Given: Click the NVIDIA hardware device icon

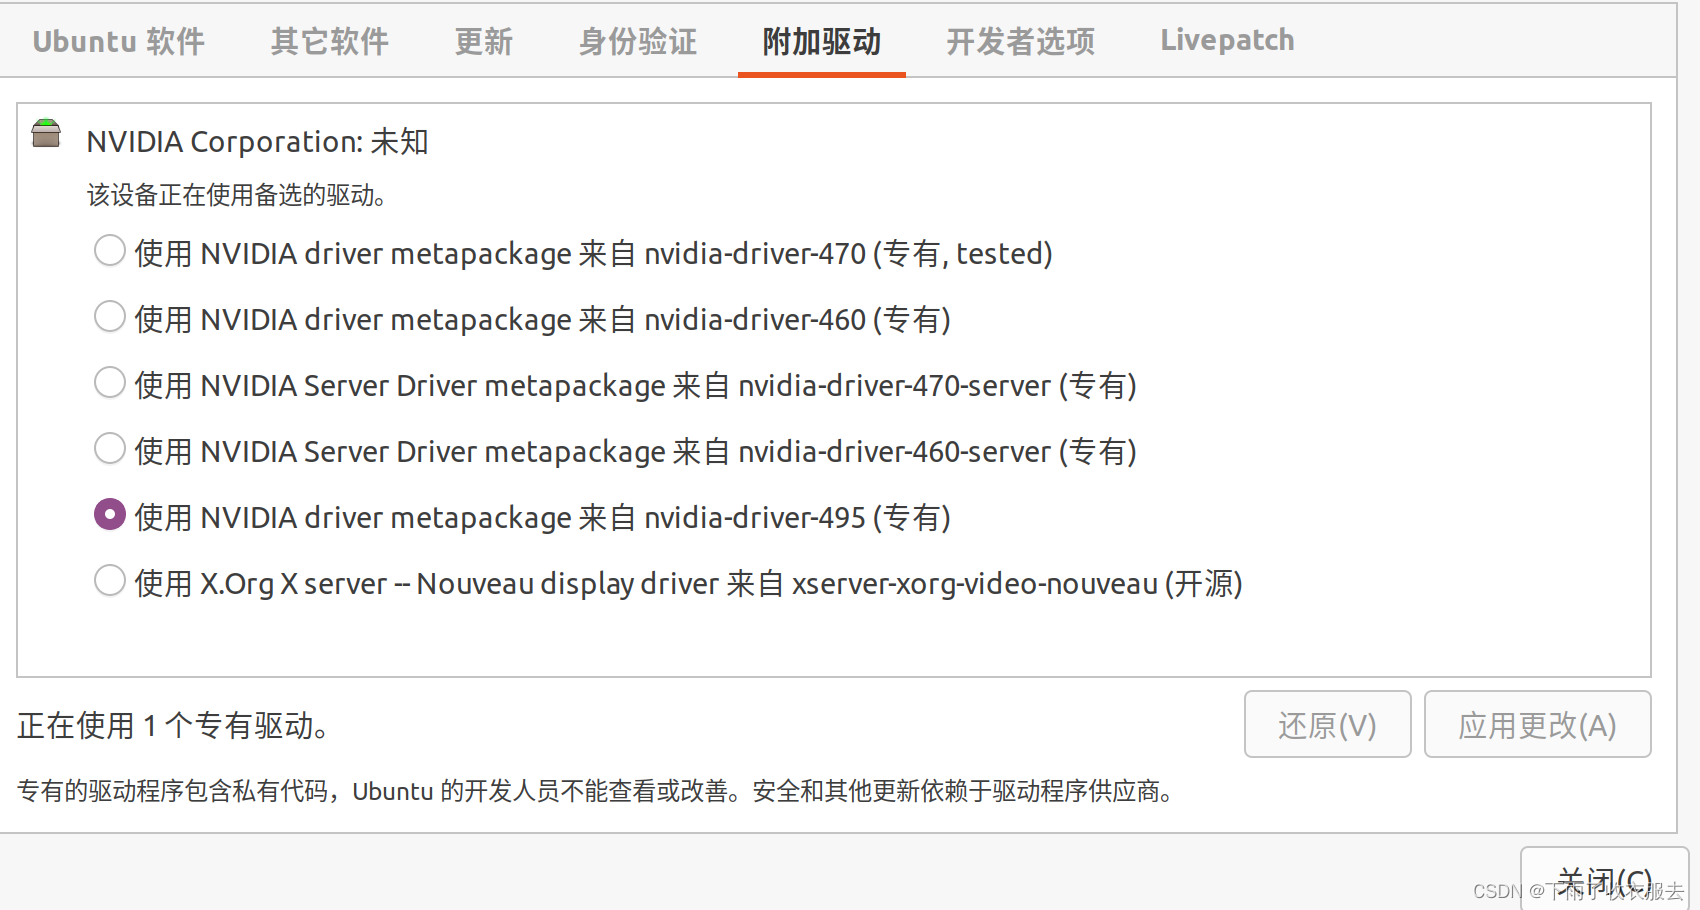Looking at the screenshot, I should click(x=46, y=133).
